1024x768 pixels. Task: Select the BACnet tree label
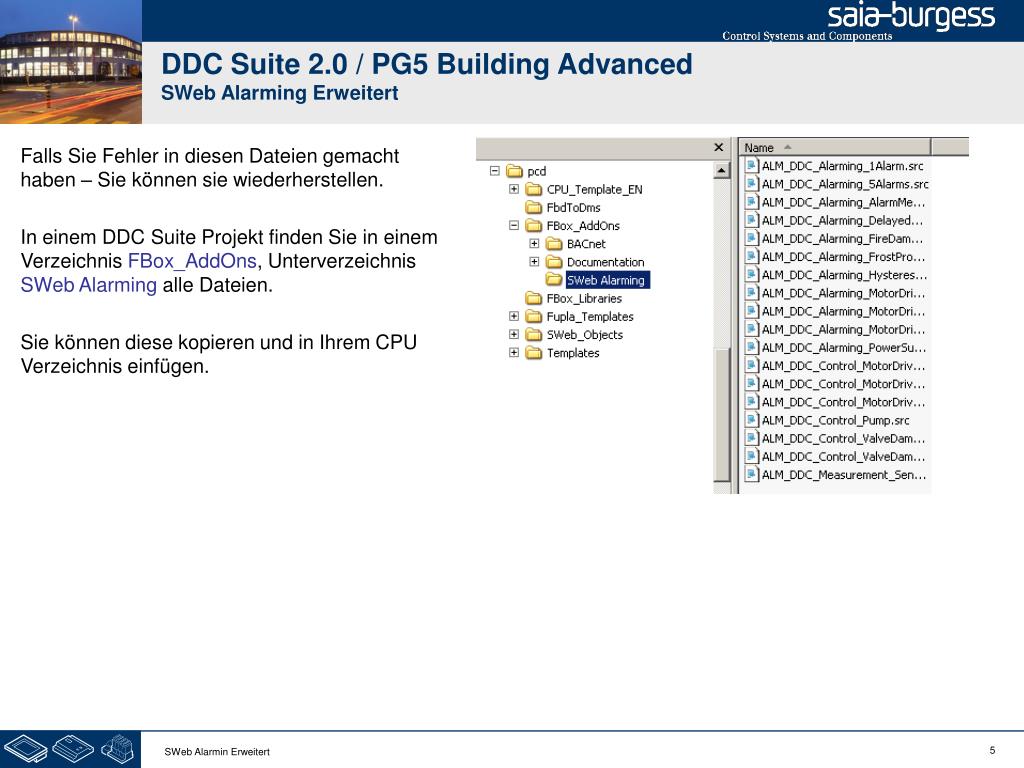[586, 244]
